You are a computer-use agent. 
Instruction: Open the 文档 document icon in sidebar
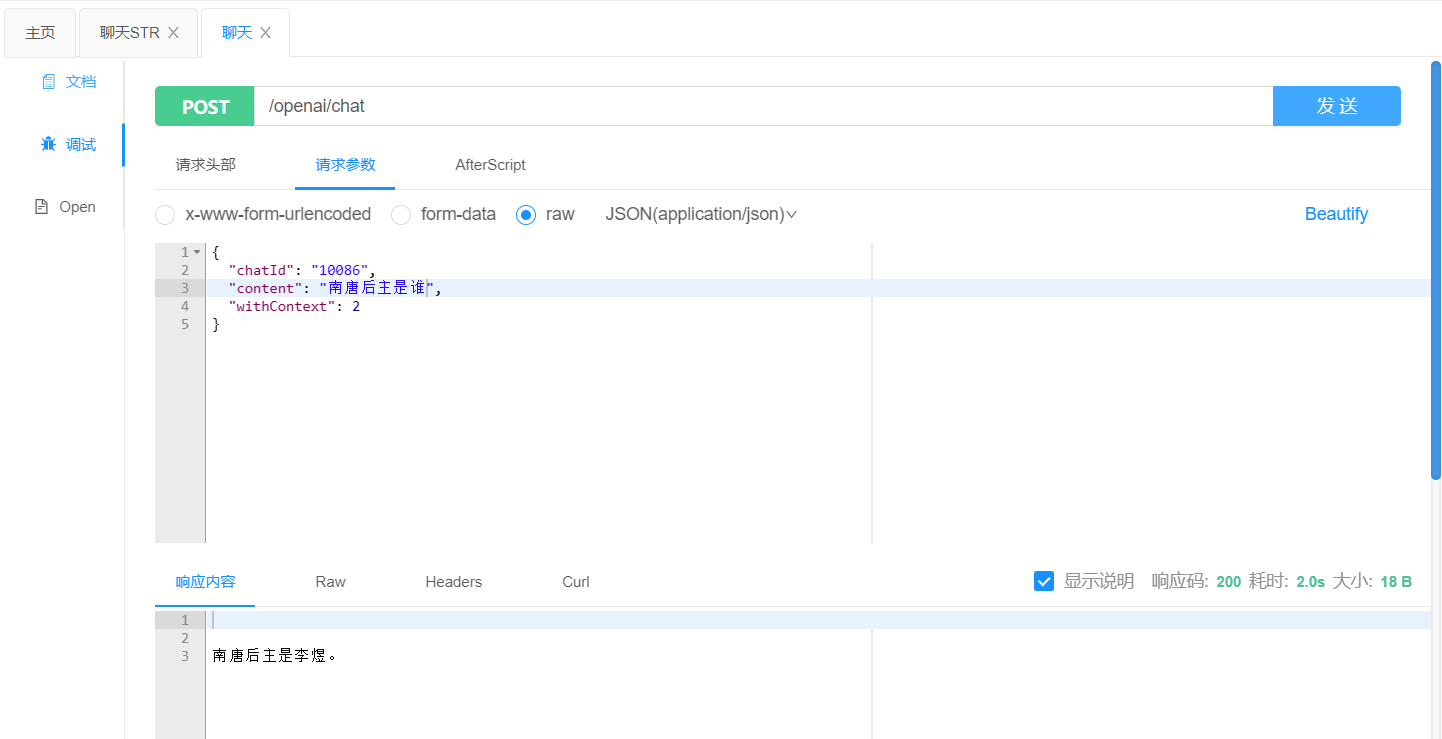(x=49, y=82)
